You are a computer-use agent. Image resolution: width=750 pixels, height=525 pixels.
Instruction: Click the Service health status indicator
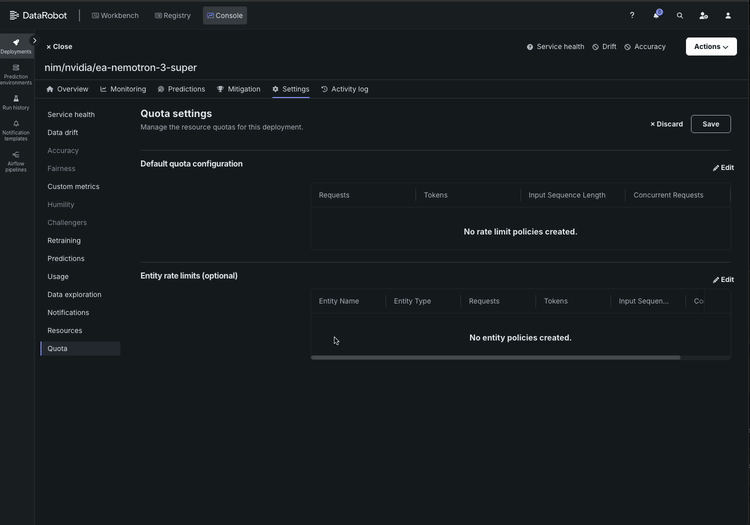click(555, 47)
